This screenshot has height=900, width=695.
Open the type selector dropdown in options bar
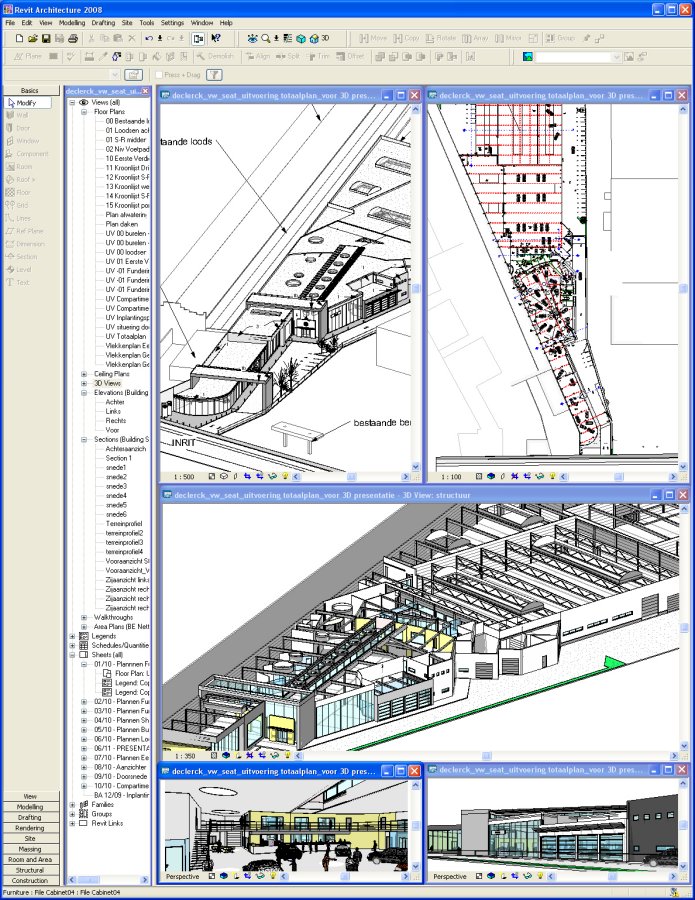pyautogui.click(x=114, y=75)
